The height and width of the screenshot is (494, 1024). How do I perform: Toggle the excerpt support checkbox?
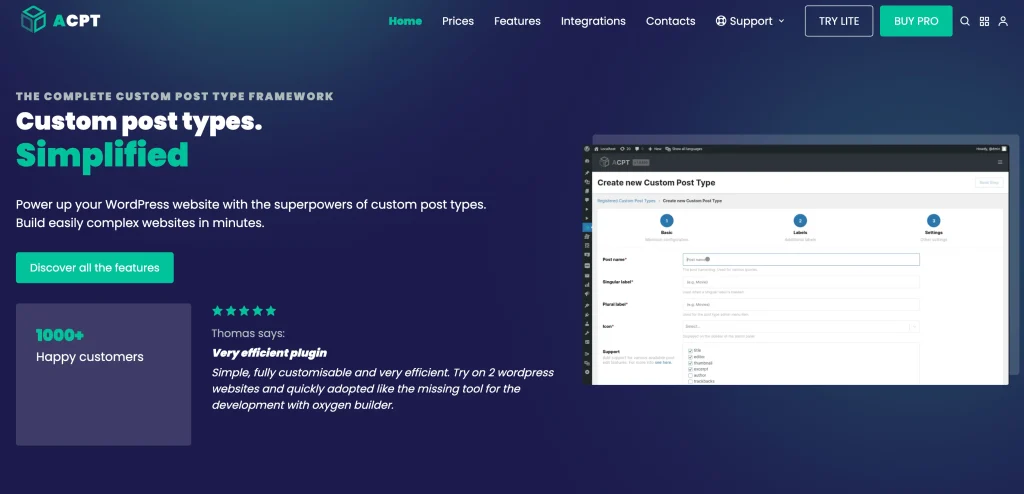690,369
